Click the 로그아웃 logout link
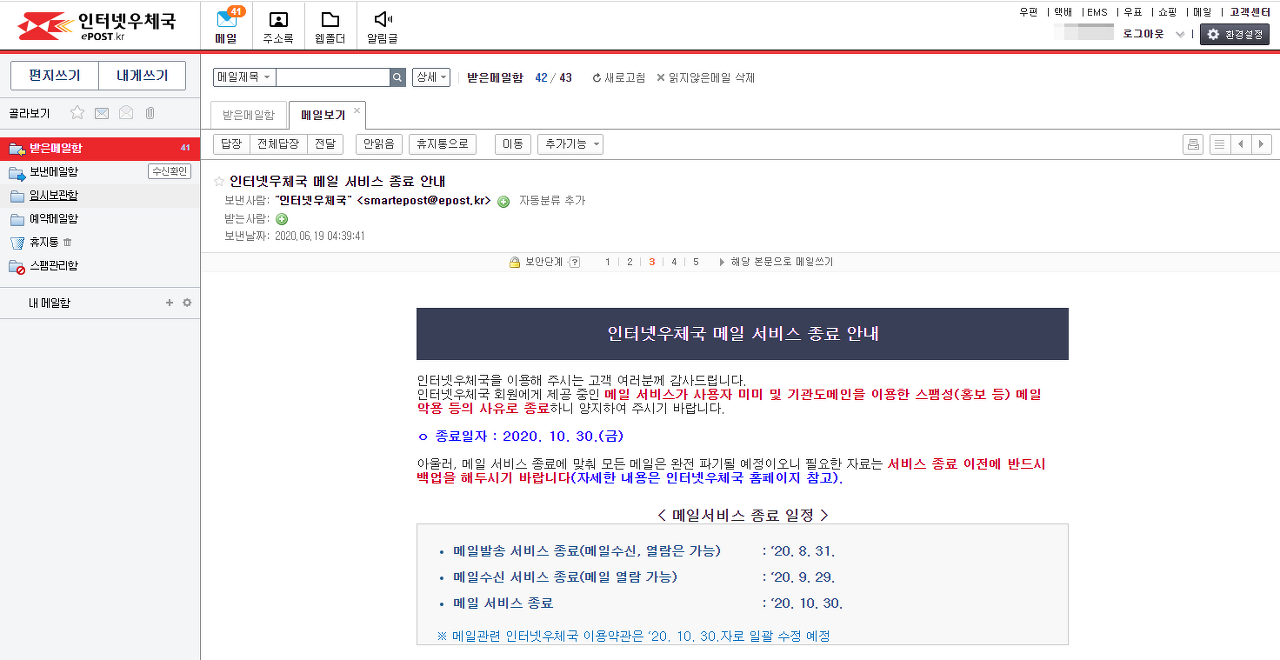The width and height of the screenshot is (1280, 660). tap(1144, 34)
